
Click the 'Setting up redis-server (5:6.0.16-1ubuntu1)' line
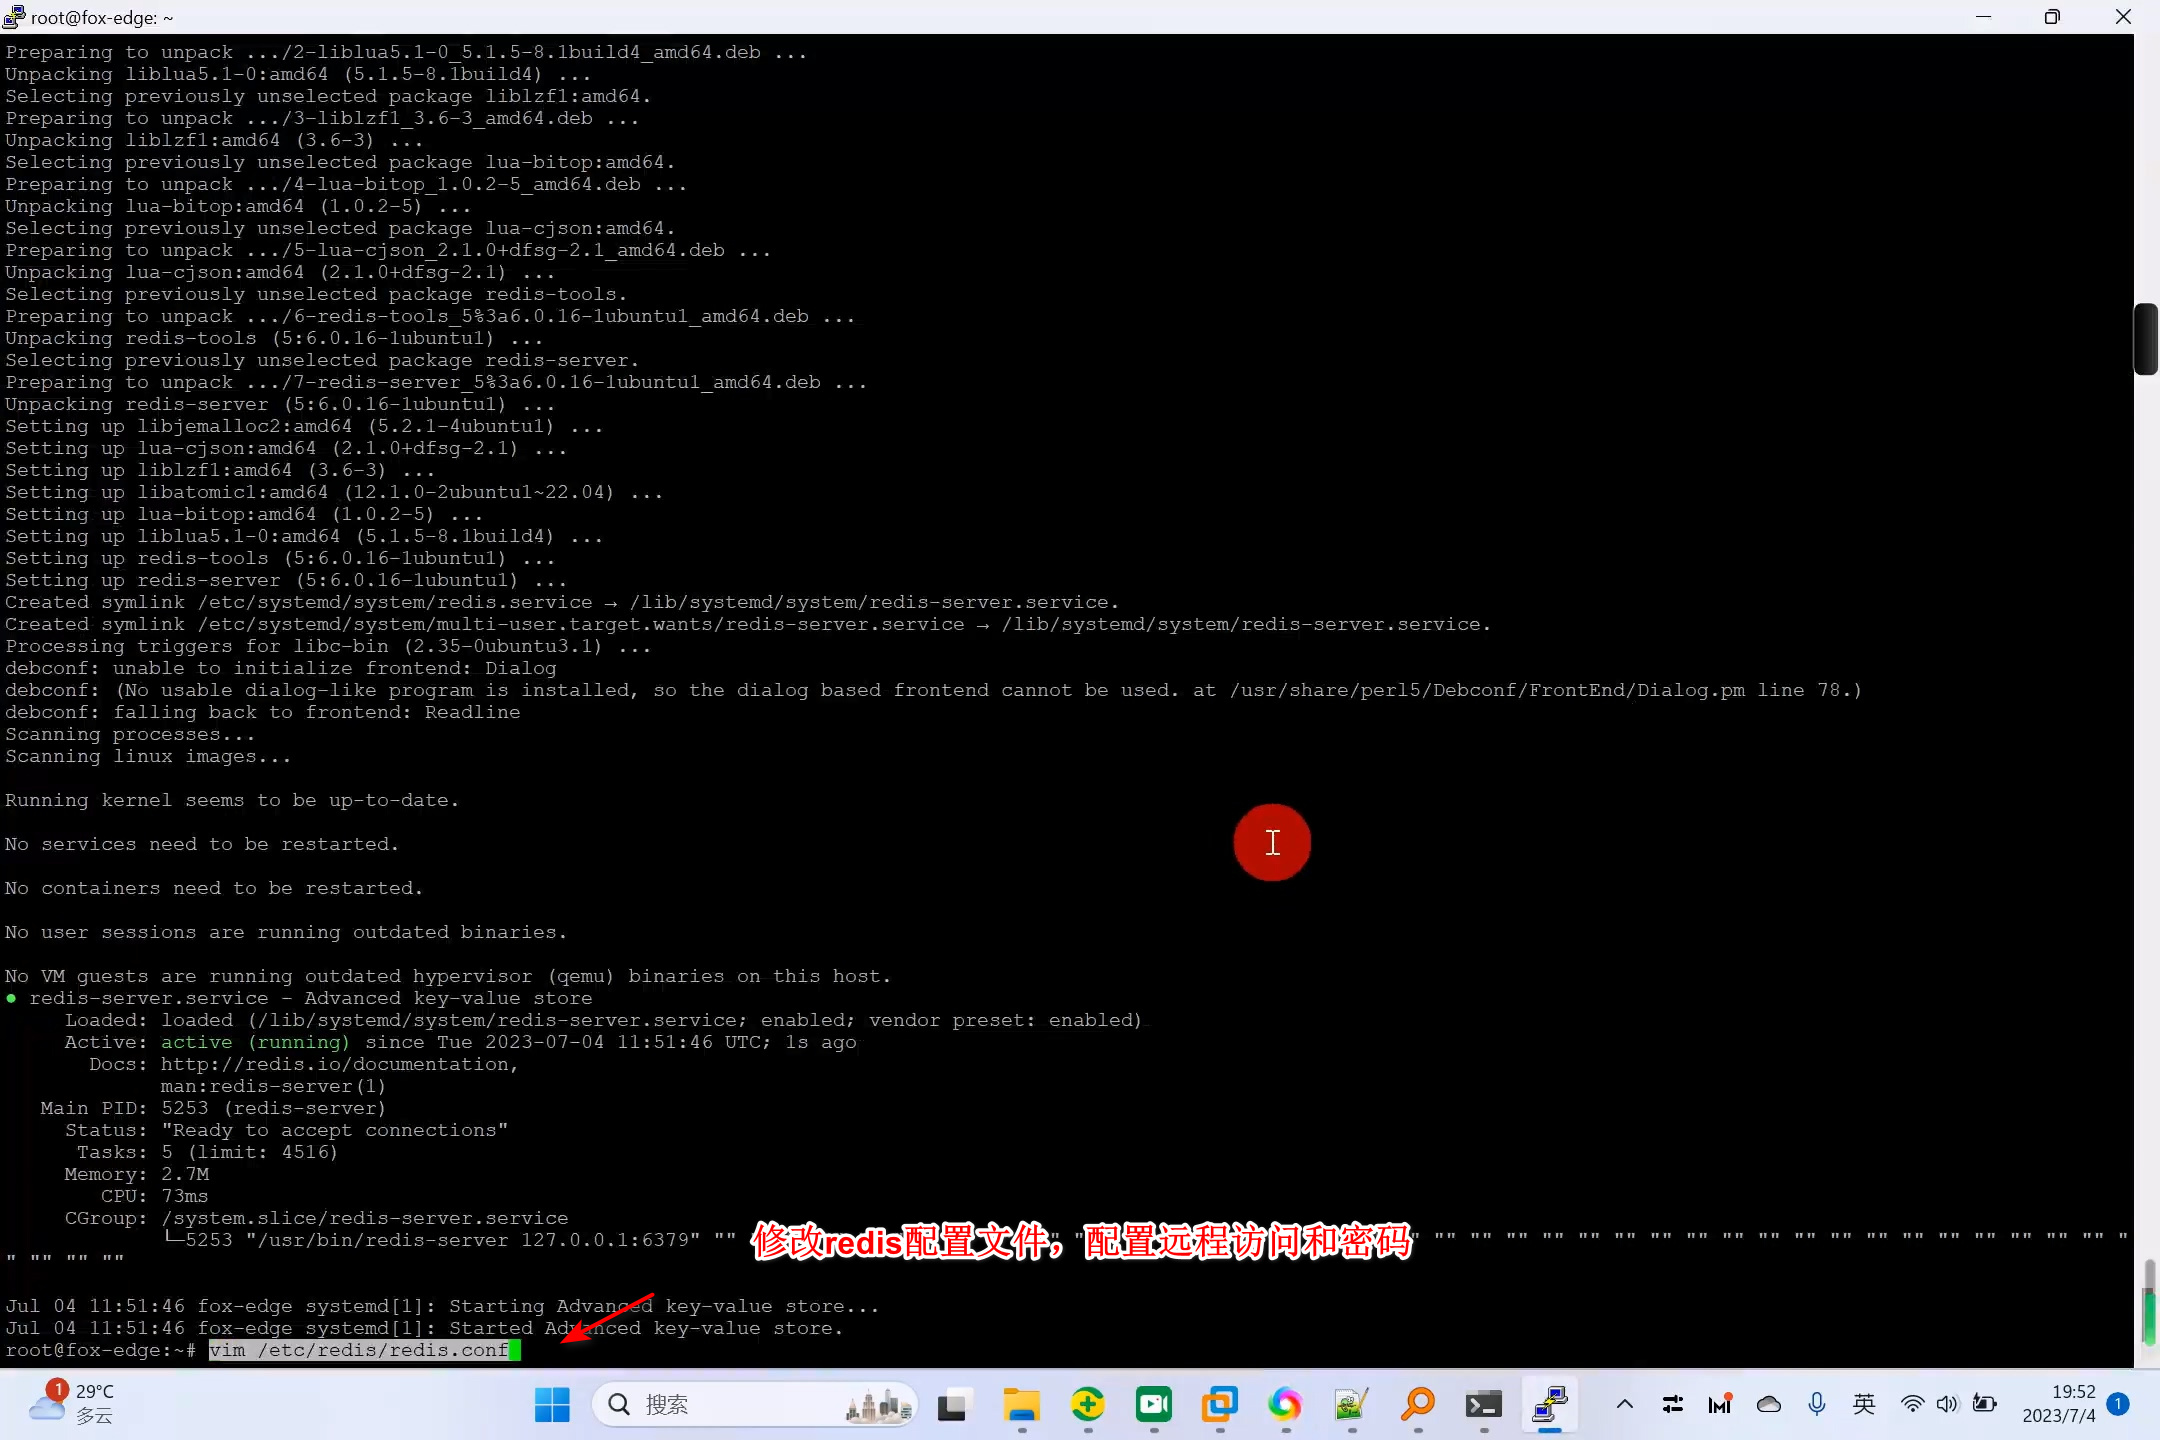[x=286, y=580]
